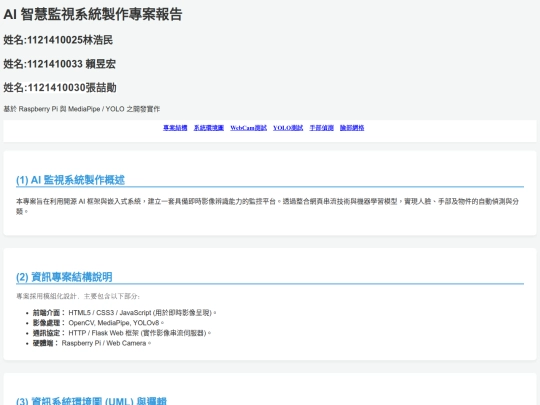The width and height of the screenshot is (540, 405).
Task: Click the overview paragraph starting 本專案旨在利用開源
Action: [x=268, y=206]
